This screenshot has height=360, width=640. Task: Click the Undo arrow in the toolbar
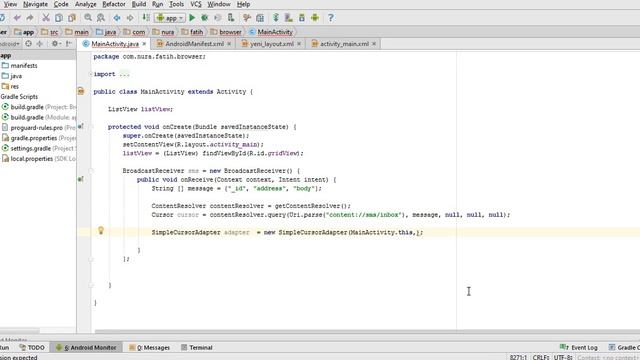coord(17,18)
